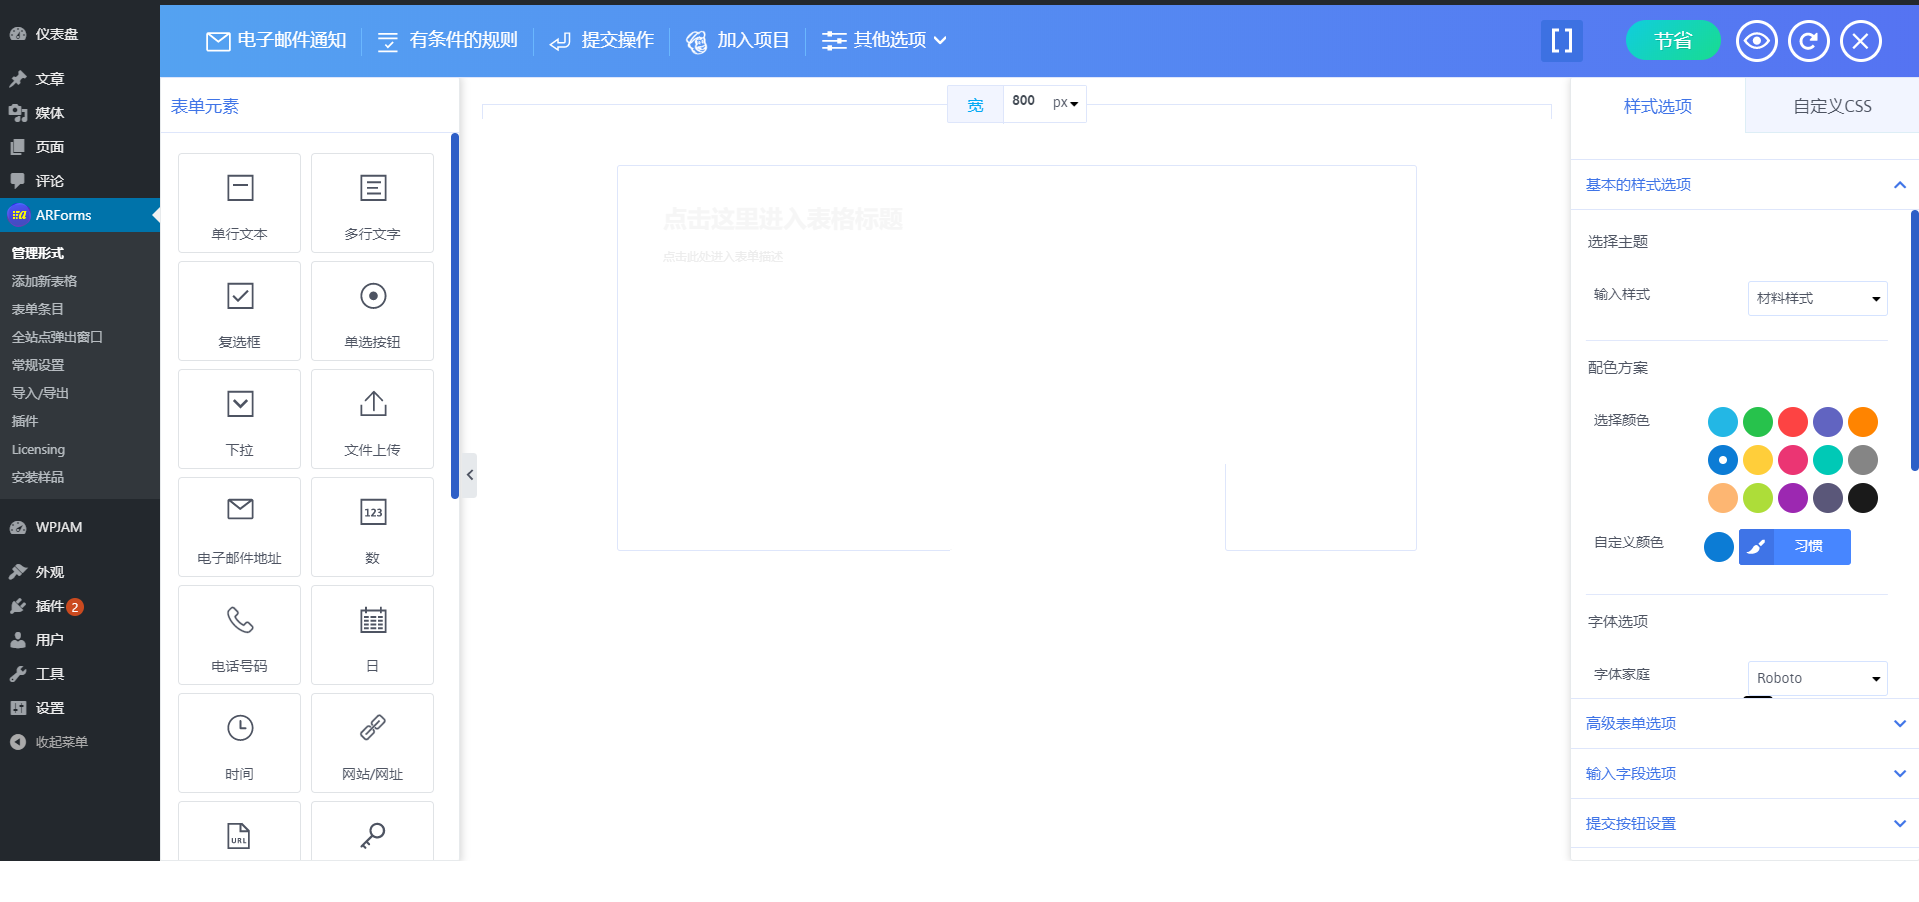The image size is (1919, 902).
Task: Switch to the 自定义CSS tab
Action: pyautogui.click(x=1831, y=106)
